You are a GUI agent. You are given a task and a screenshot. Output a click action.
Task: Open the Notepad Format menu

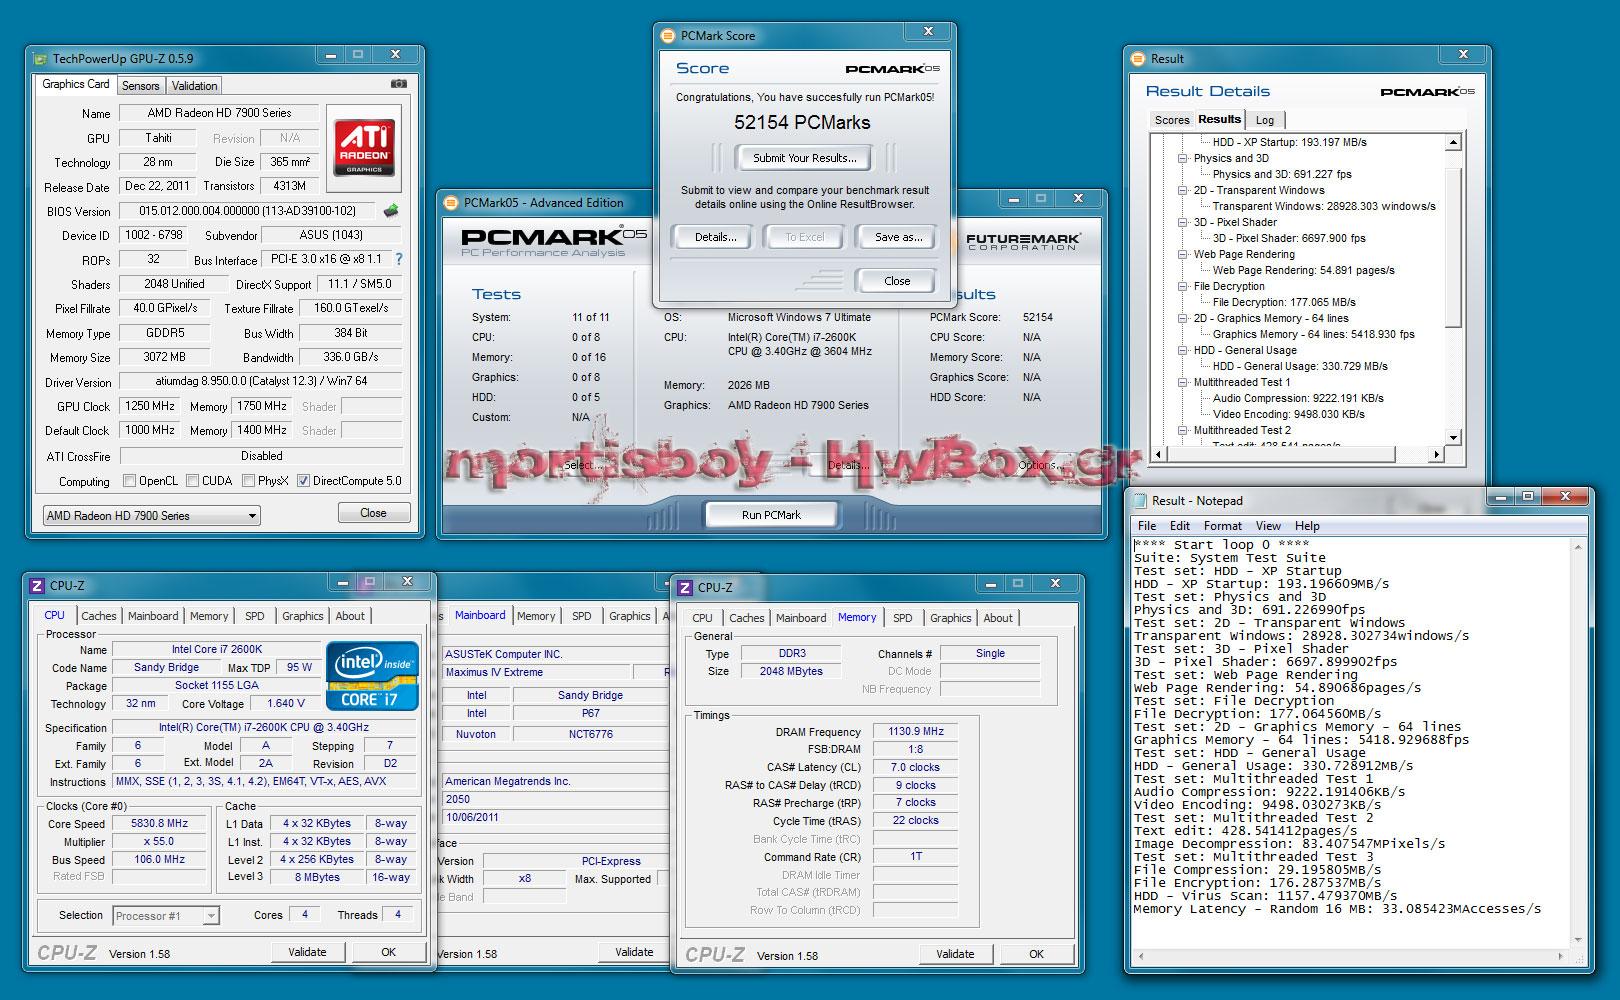tap(1223, 526)
